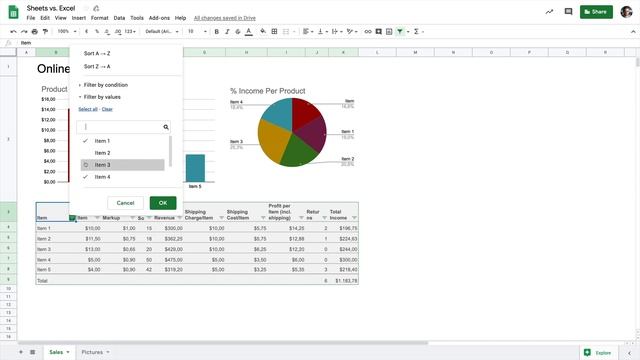Open the text color picker
The height and width of the screenshot is (360, 640).
coord(249,31)
